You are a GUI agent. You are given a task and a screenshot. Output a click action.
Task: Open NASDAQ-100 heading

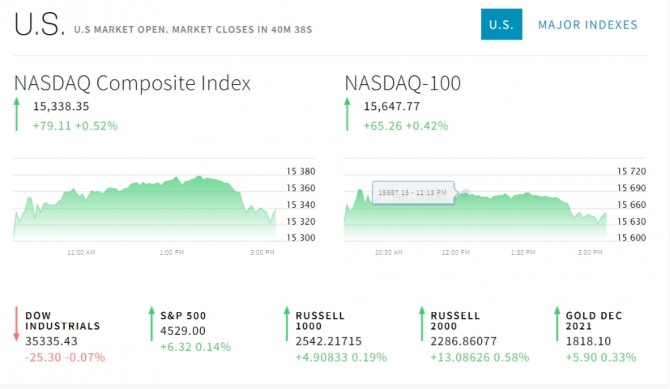(x=403, y=83)
